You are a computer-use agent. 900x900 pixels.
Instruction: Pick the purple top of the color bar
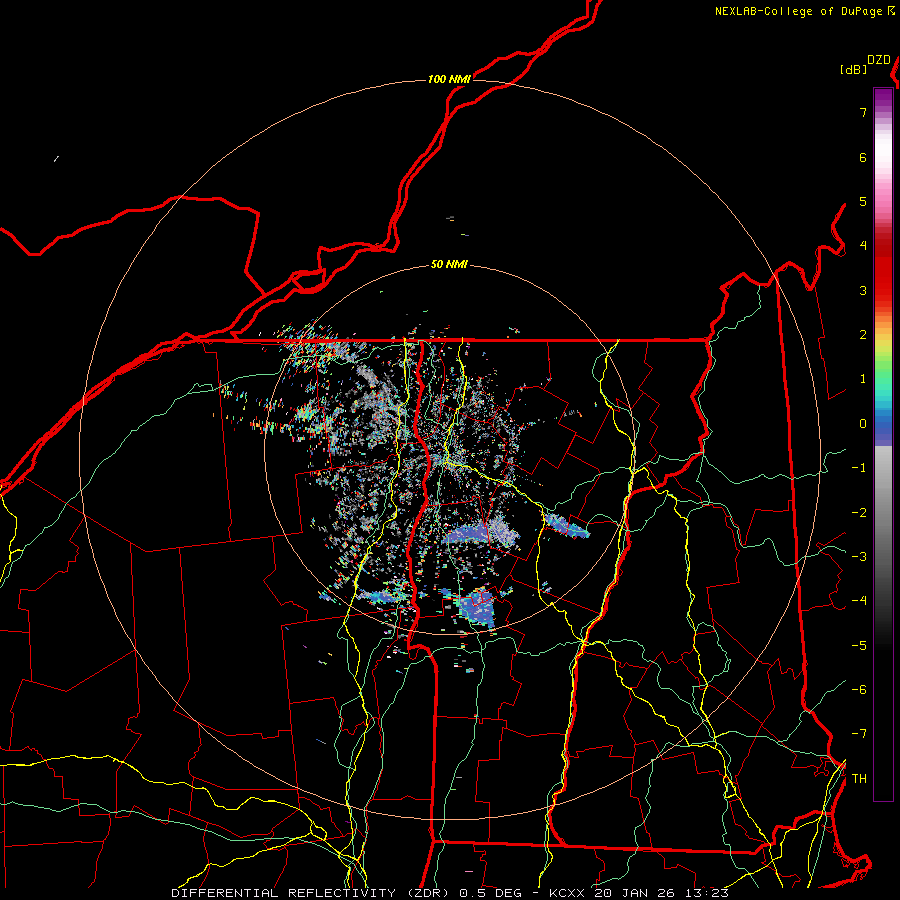point(883,98)
